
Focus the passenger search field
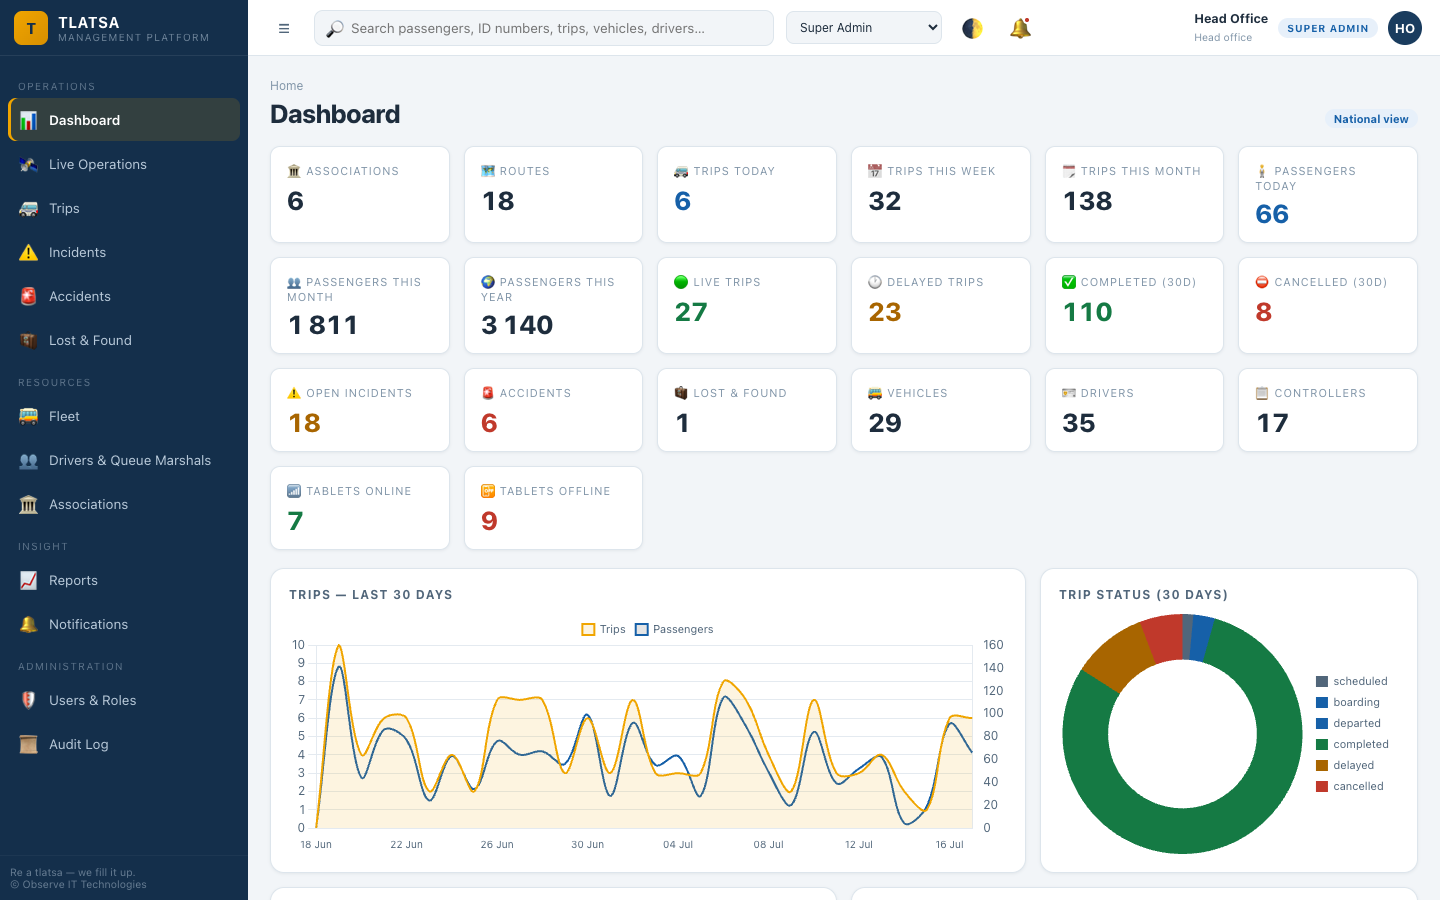(x=544, y=28)
